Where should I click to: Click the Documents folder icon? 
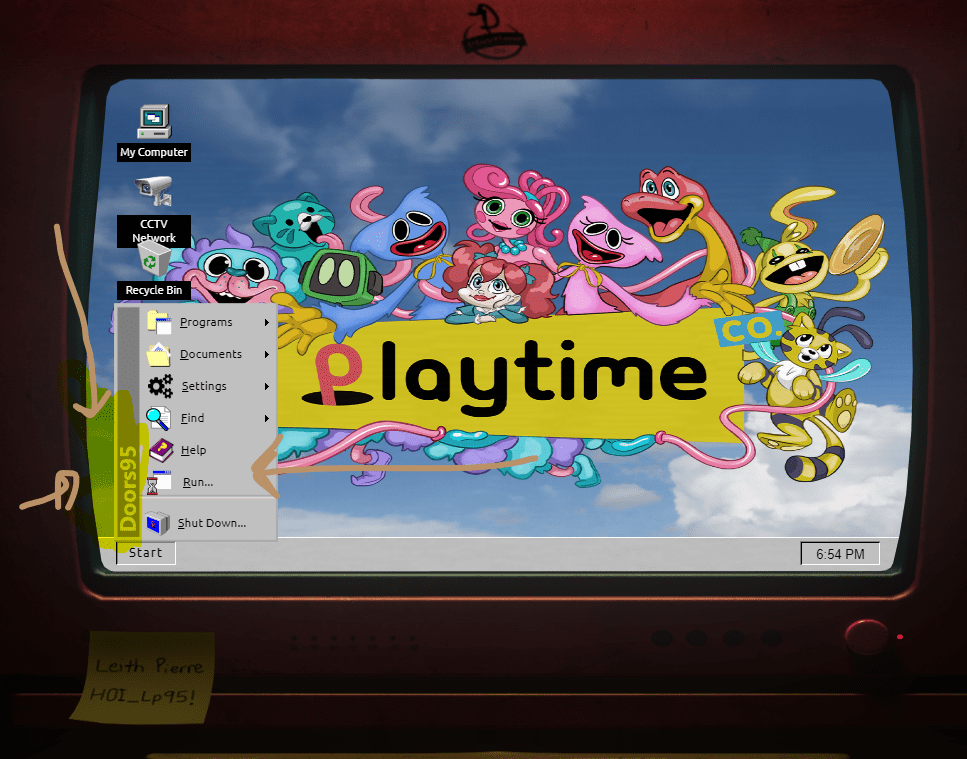pos(159,355)
